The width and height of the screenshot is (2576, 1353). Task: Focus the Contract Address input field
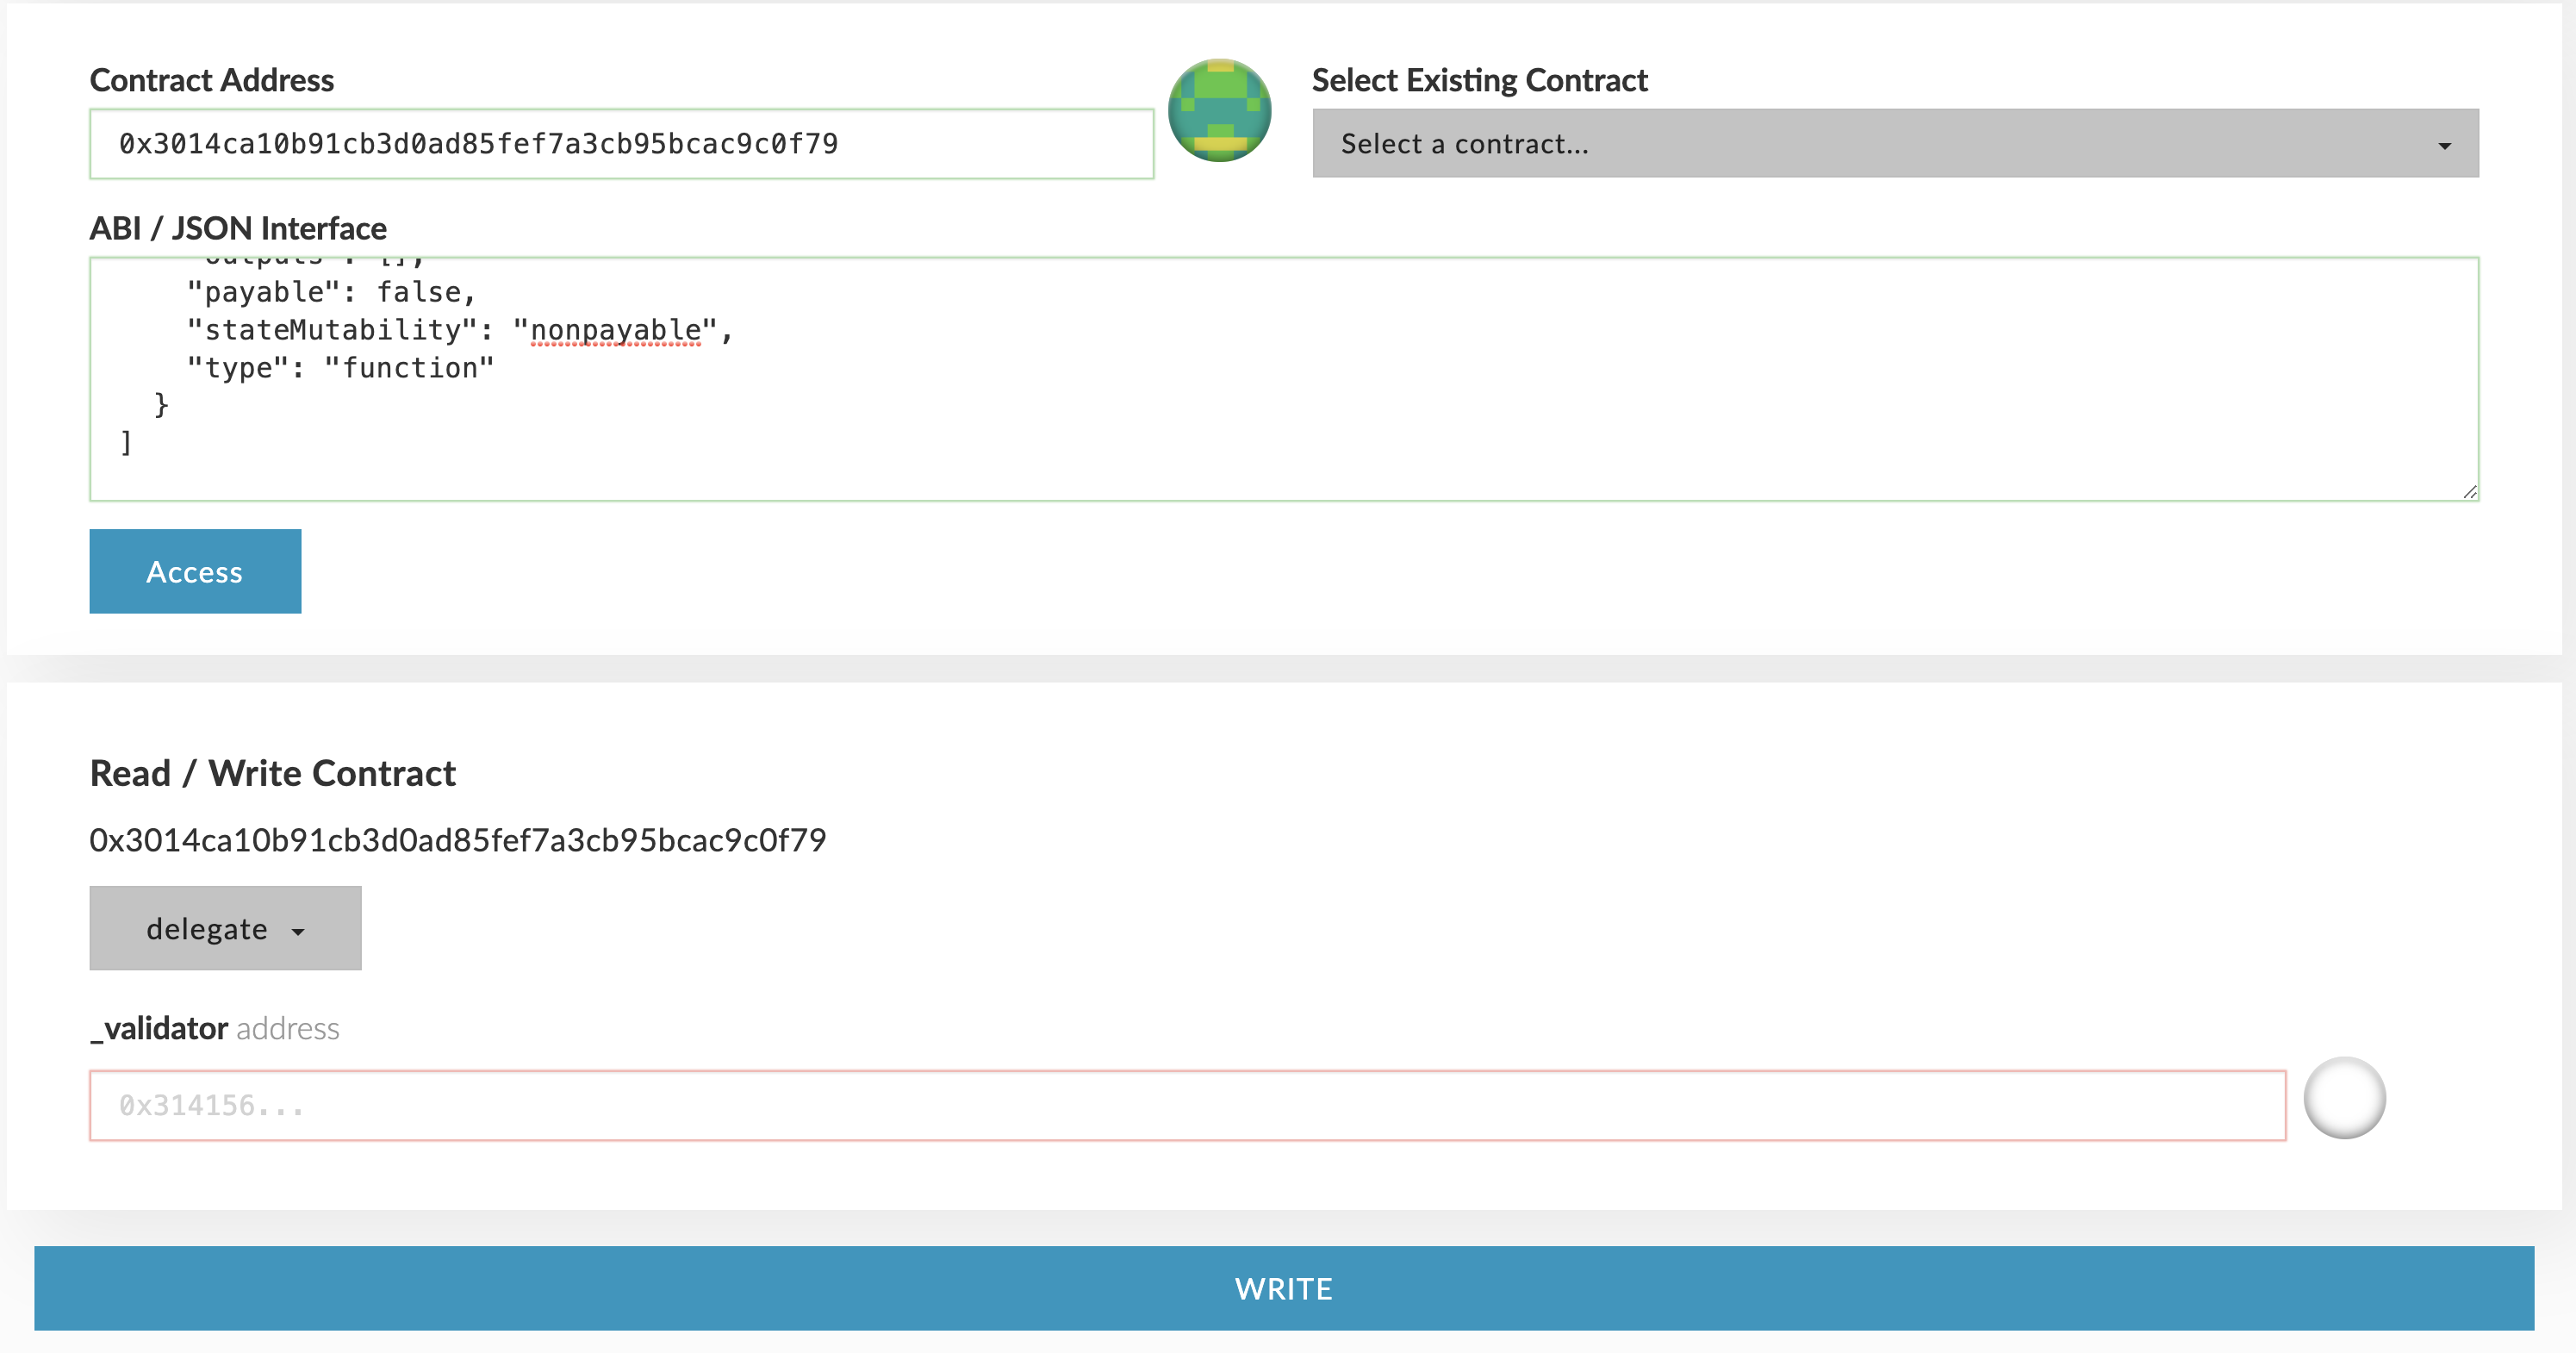point(621,144)
